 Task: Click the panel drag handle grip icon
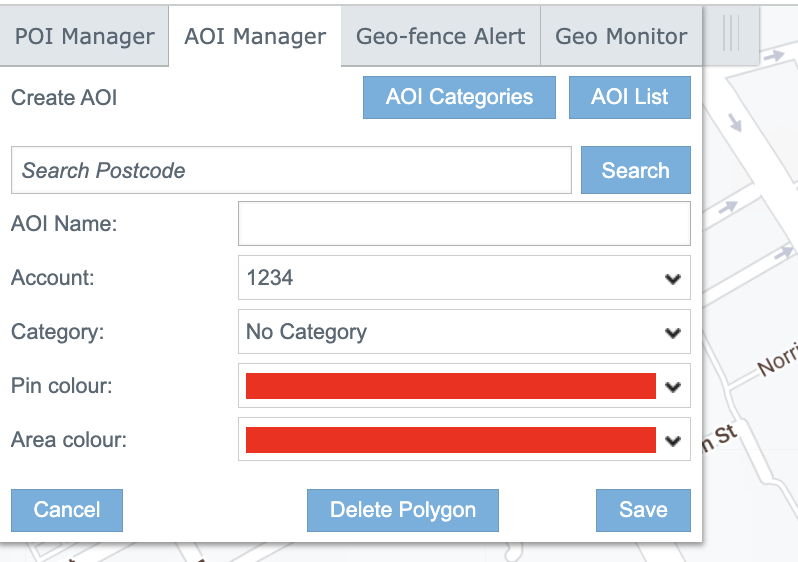pos(730,34)
